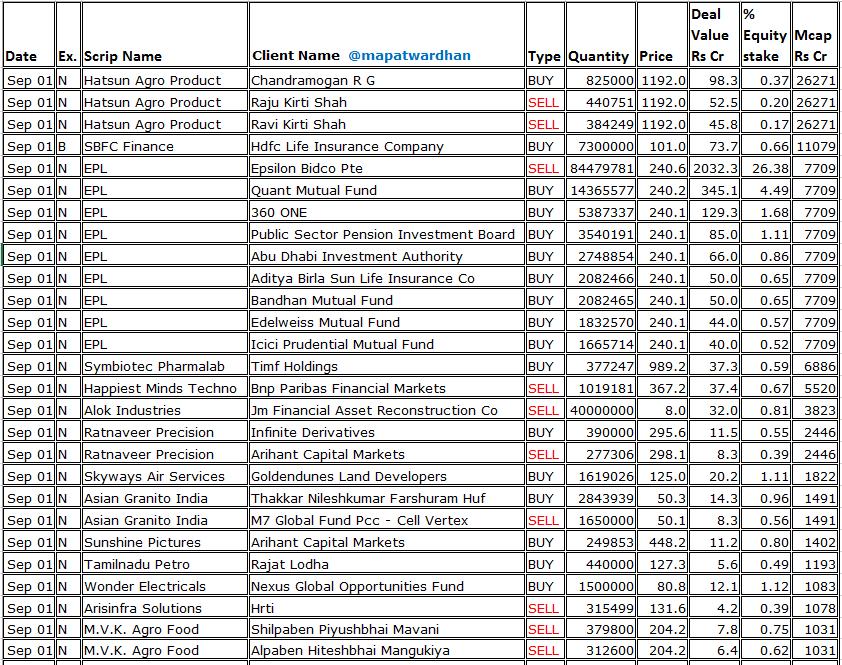Click the 'Mcap Rs Cr' column header
This screenshot has height=665, width=842.
[815, 34]
